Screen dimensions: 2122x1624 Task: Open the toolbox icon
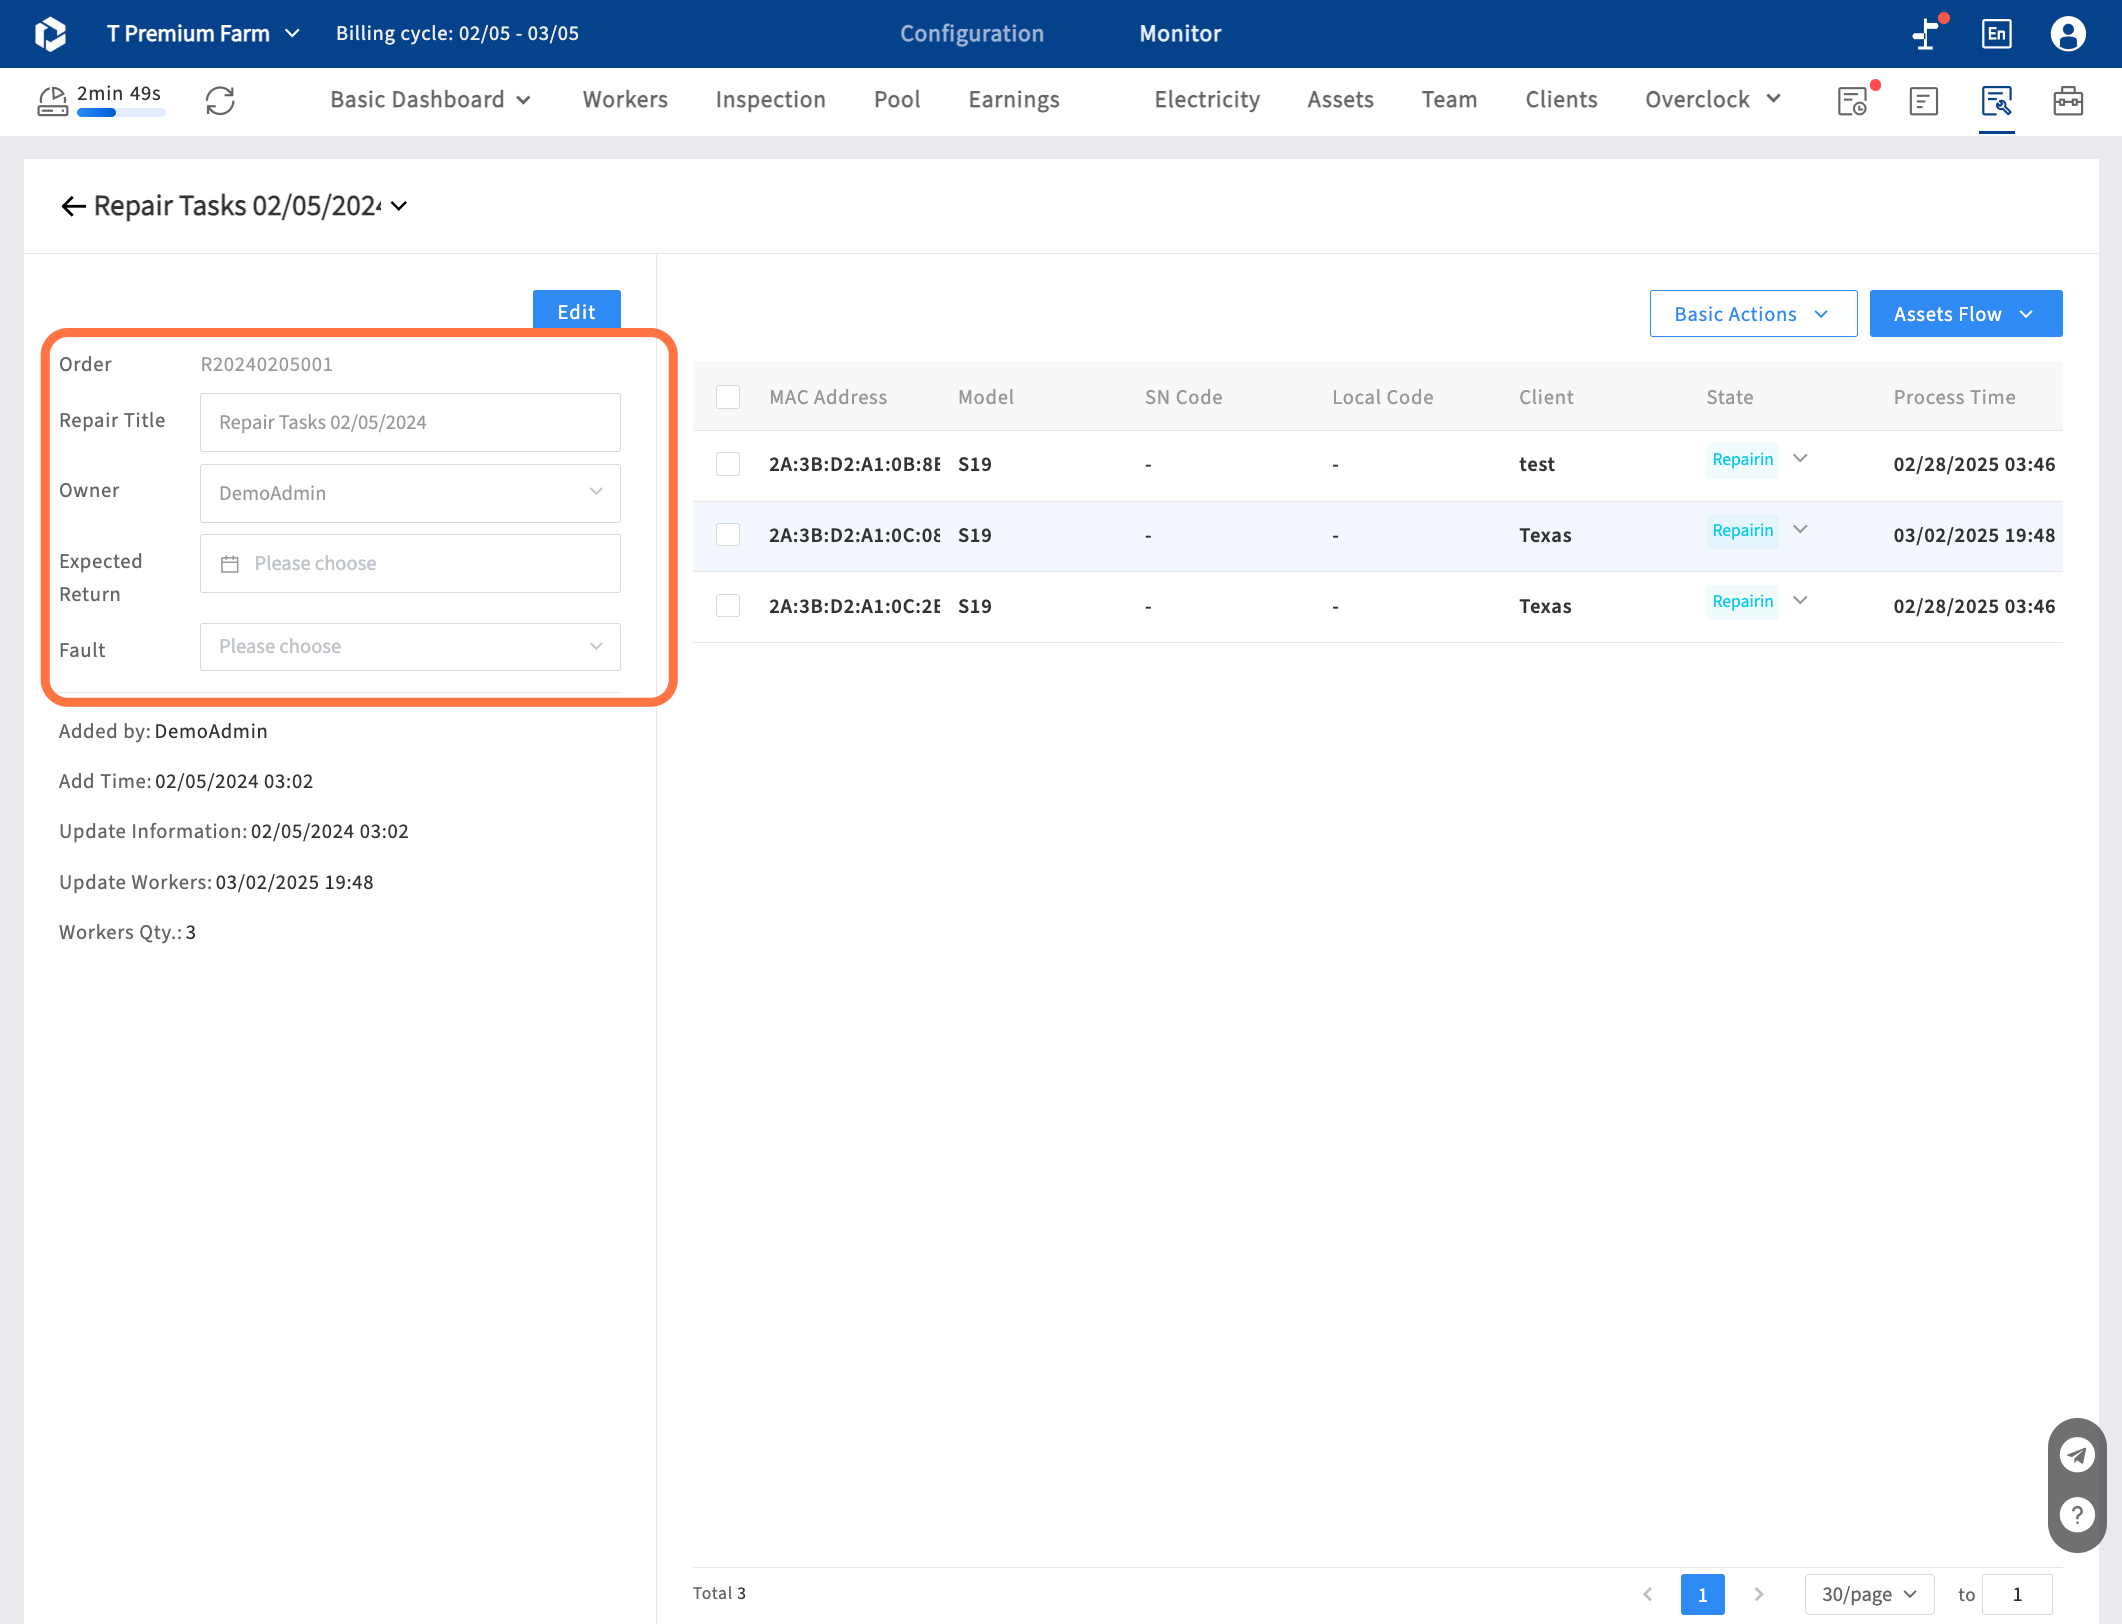click(2068, 101)
